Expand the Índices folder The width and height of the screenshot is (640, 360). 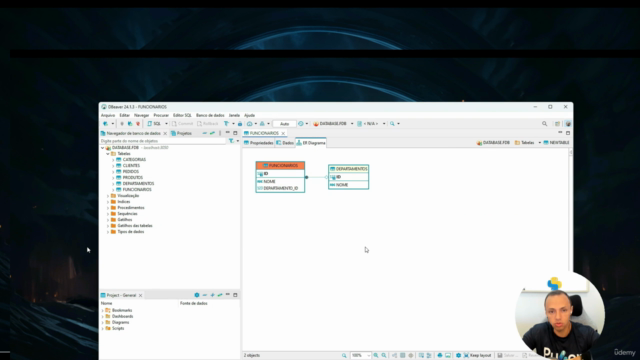[x=108, y=202]
